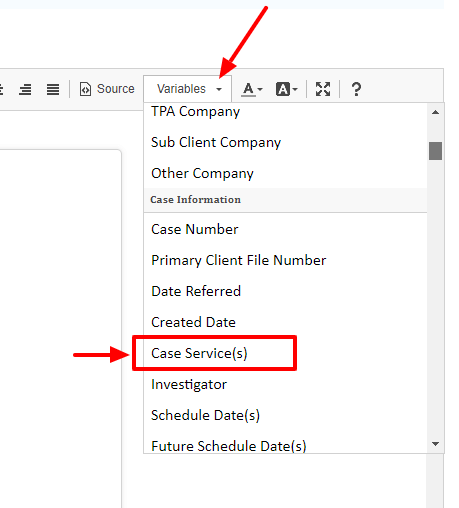Toggle the Variables dropdown

pos(187,89)
